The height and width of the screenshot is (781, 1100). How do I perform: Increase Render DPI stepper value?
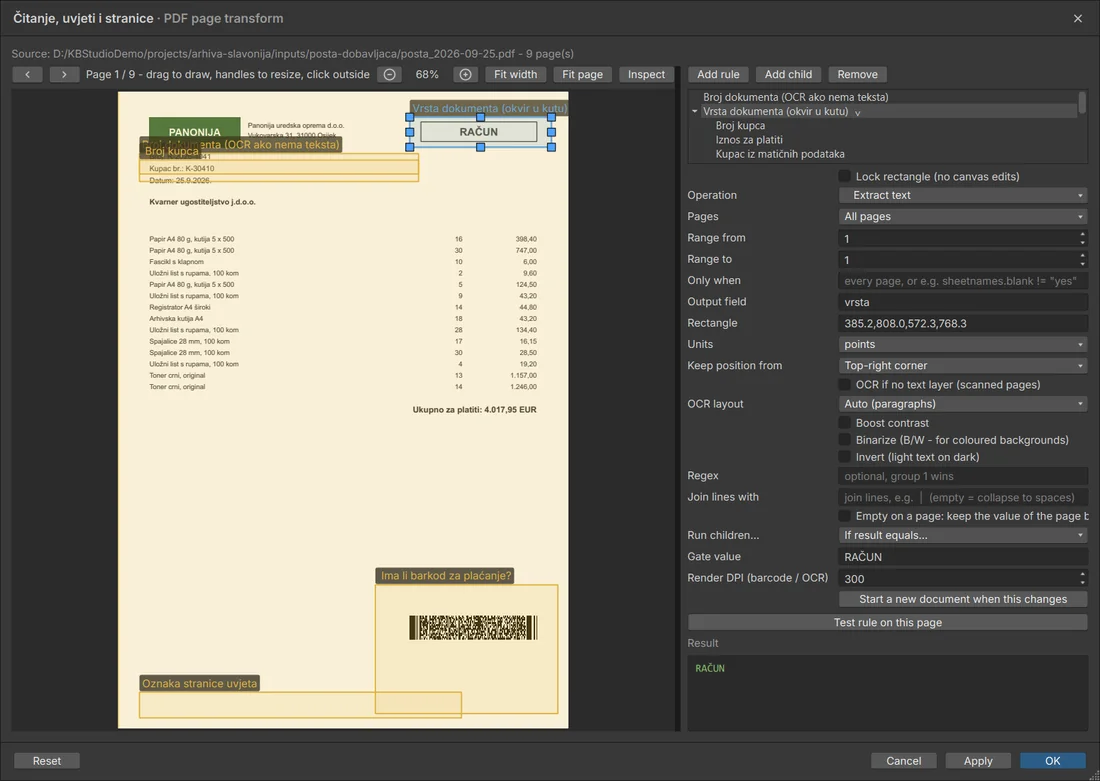click(x=1082, y=575)
